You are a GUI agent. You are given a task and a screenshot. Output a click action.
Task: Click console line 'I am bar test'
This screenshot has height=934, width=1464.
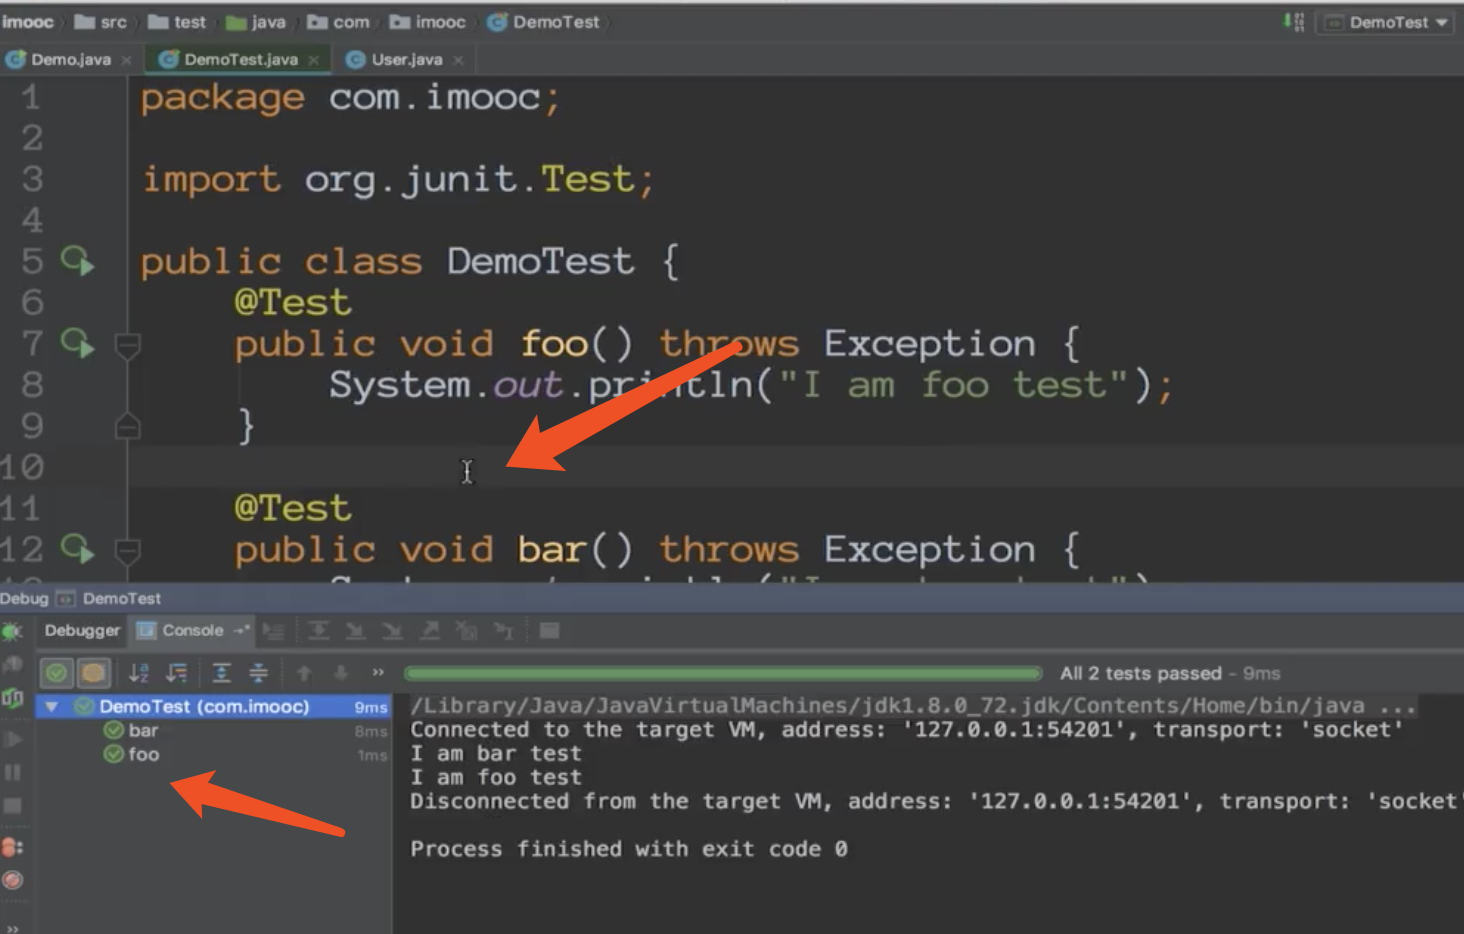[x=496, y=753]
